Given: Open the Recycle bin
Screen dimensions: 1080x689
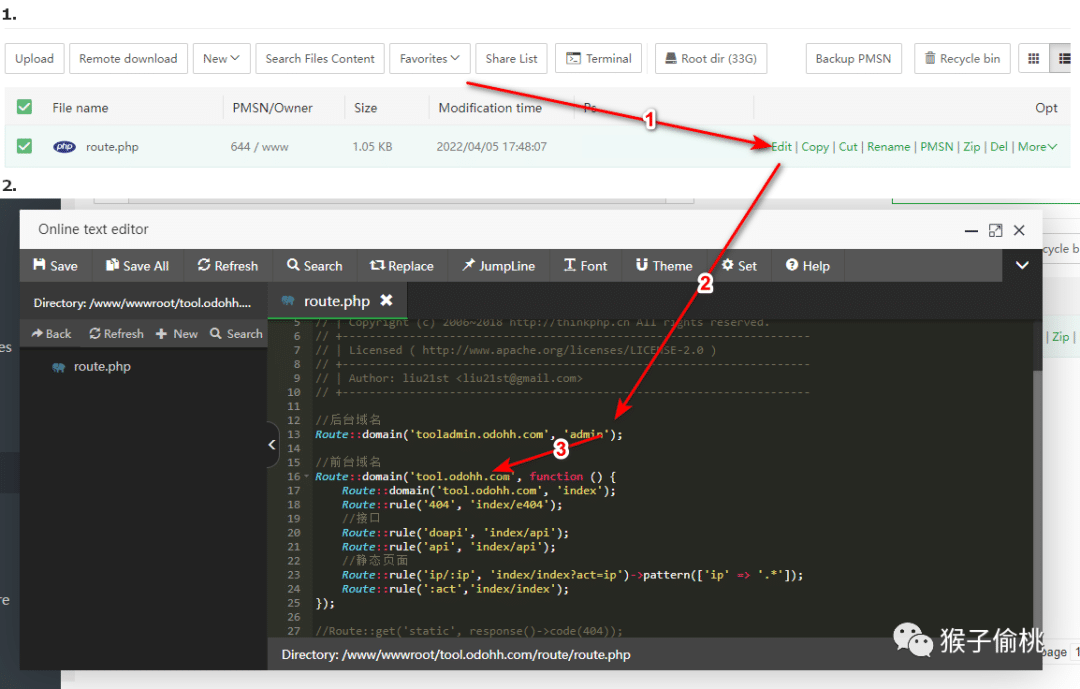Looking at the screenshot, I should click(x=962, y=59).
